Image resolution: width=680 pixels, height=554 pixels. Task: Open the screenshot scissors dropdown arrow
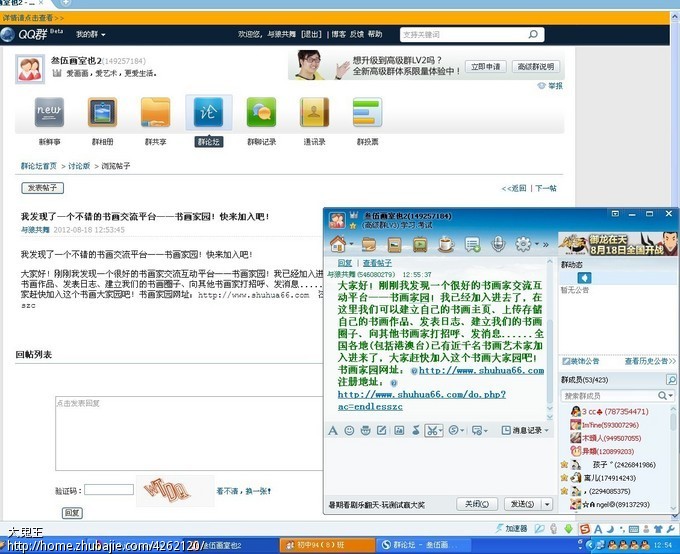tap(441, 430)
